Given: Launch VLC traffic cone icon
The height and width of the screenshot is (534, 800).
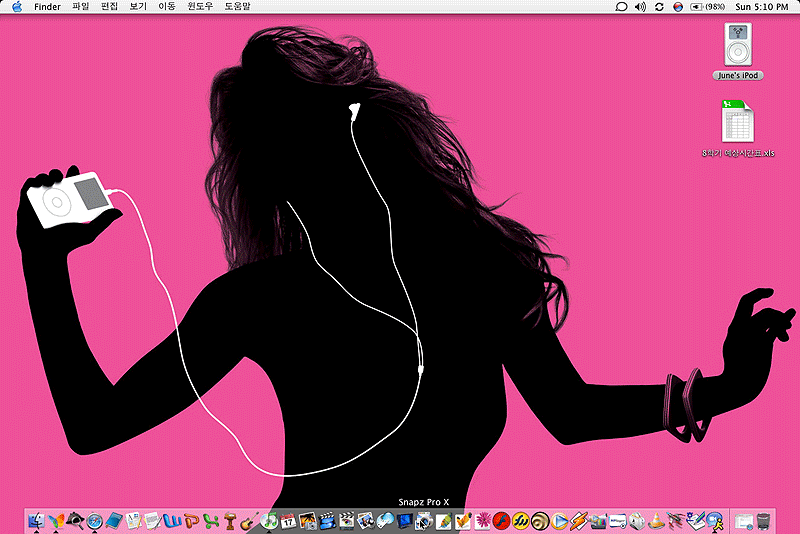Looking at the screenshot, I should (x=656, y=520).
